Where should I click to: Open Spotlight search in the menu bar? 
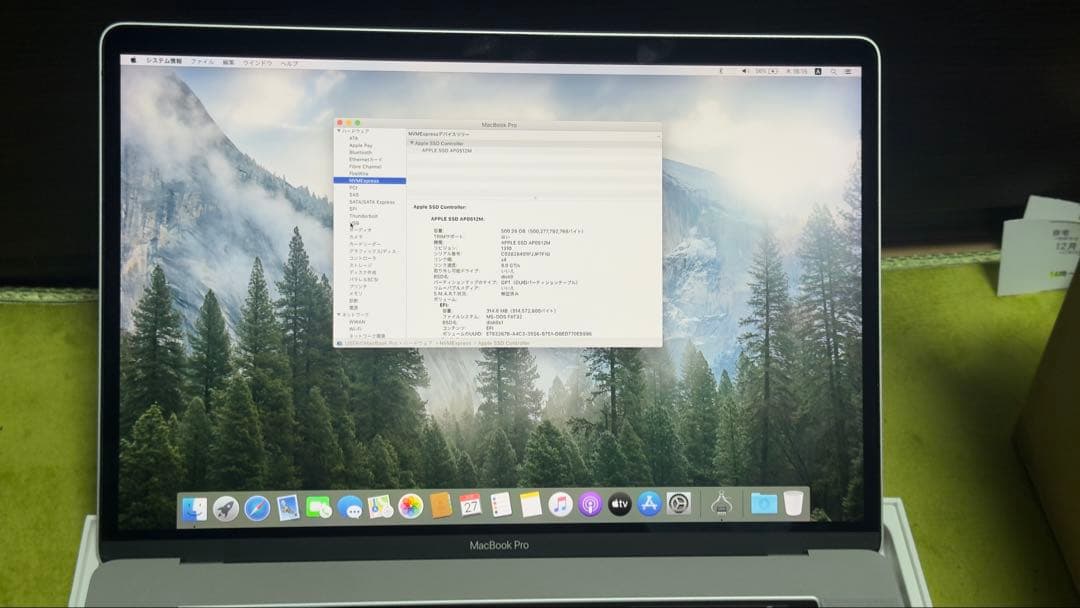point(833,71)
